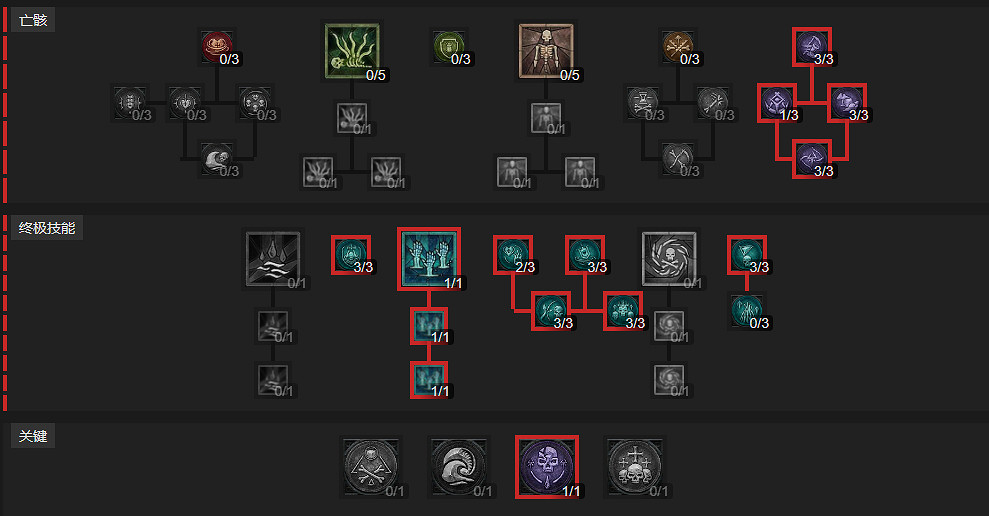Click the teal passive node showing 2/3
Image resolution: width=989 pixels, height=516 pixels.
click(x=513, y=255)
